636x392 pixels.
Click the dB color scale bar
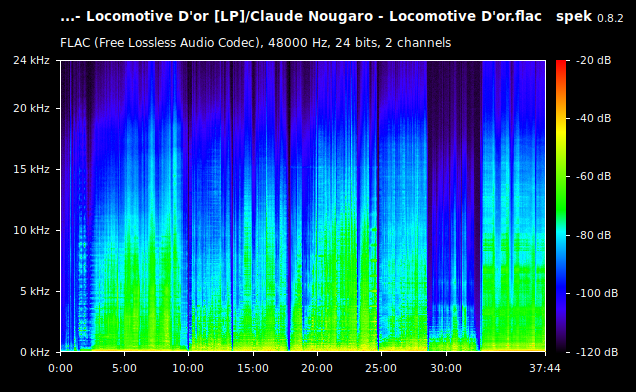(x=561, y=206)
